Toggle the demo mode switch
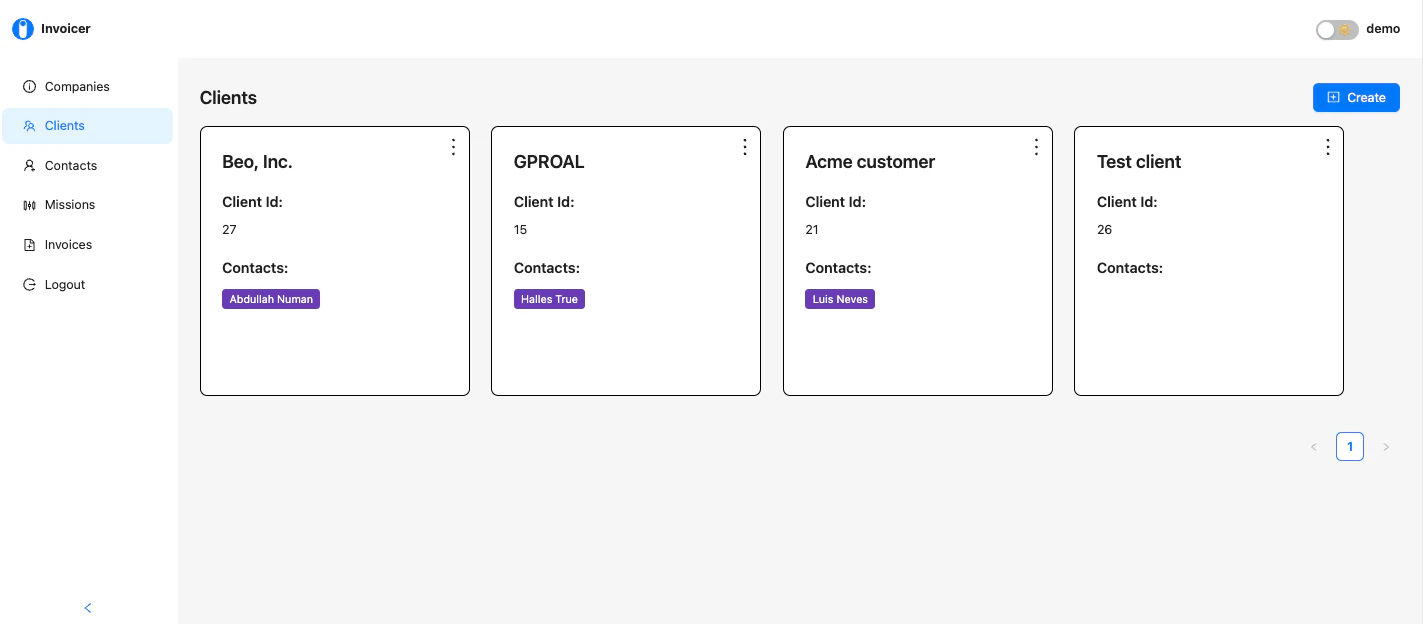Image resolution: width=1423 pixels, height=624 pixels. (x=1337, y=29)
